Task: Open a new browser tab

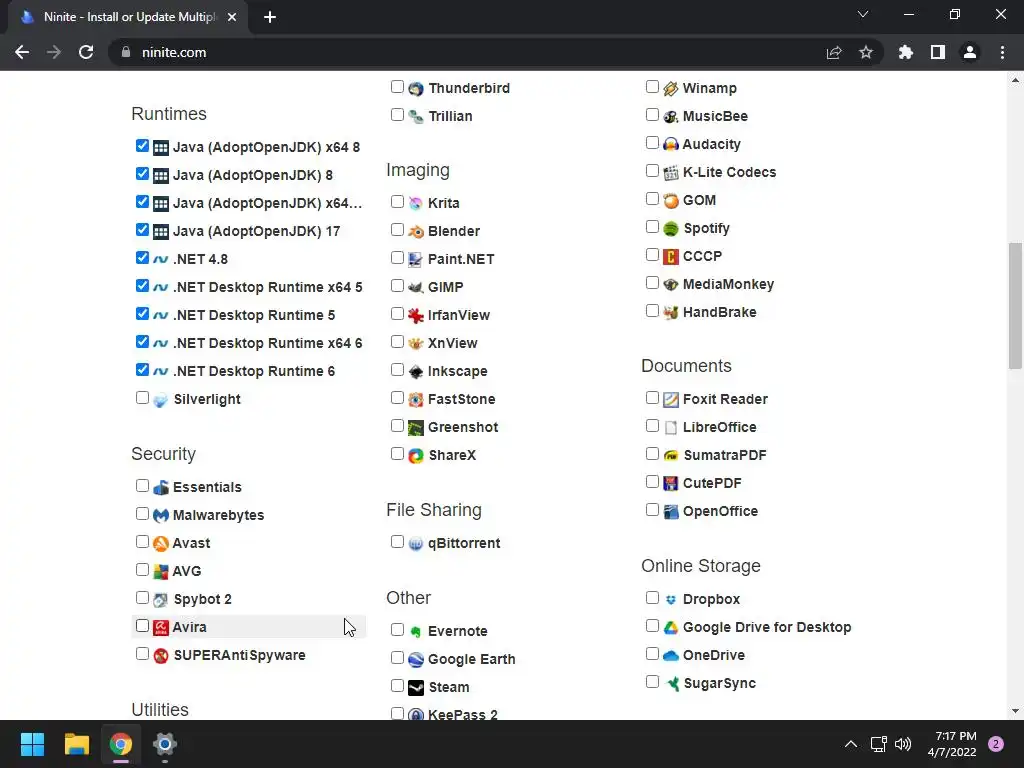Action: point(270,17)
